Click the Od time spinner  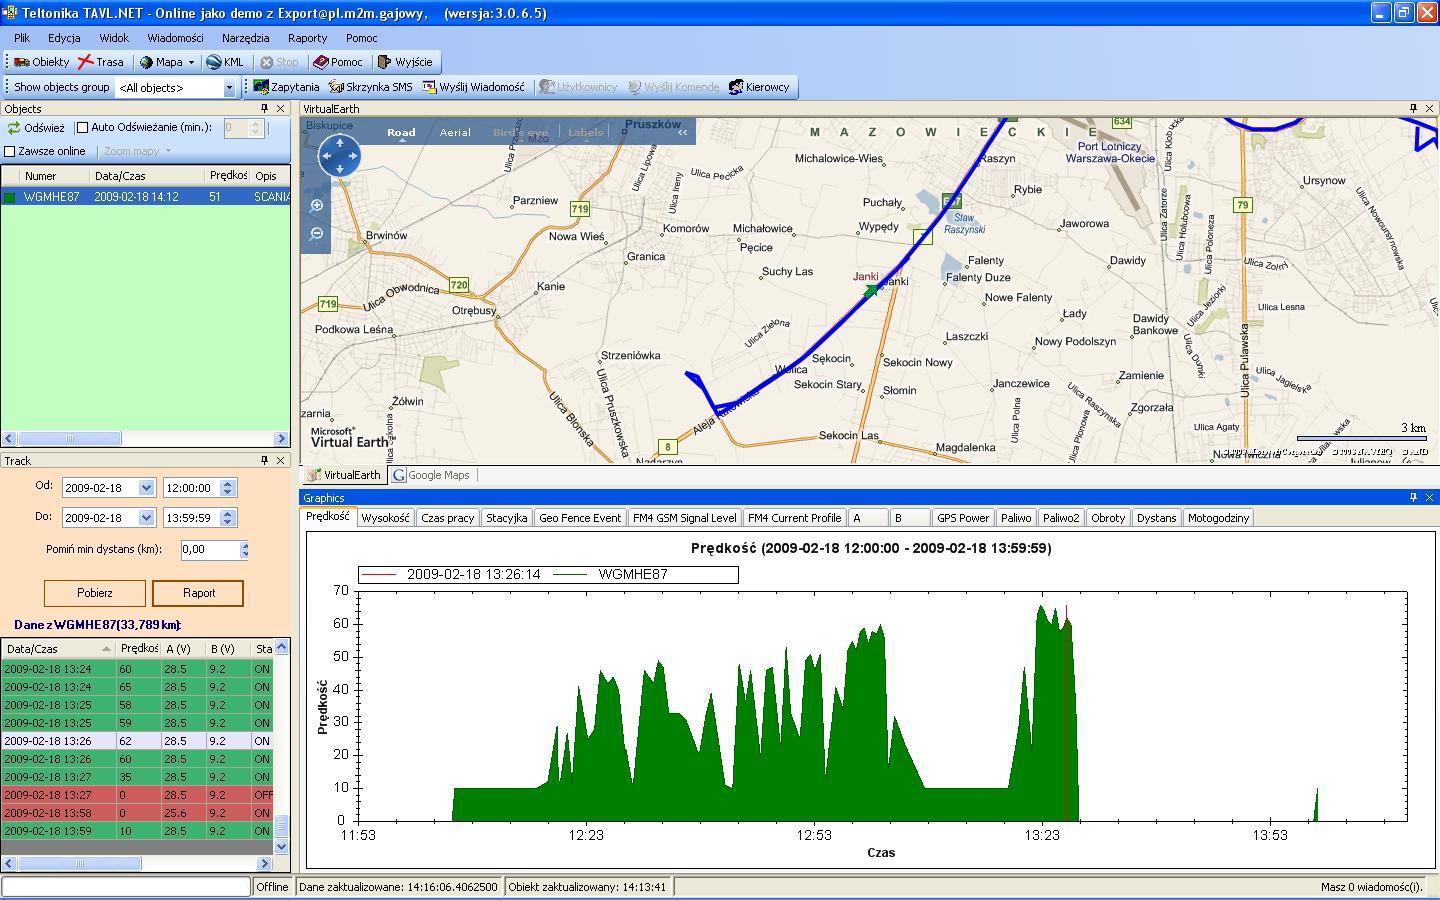(x=228, y=488)
